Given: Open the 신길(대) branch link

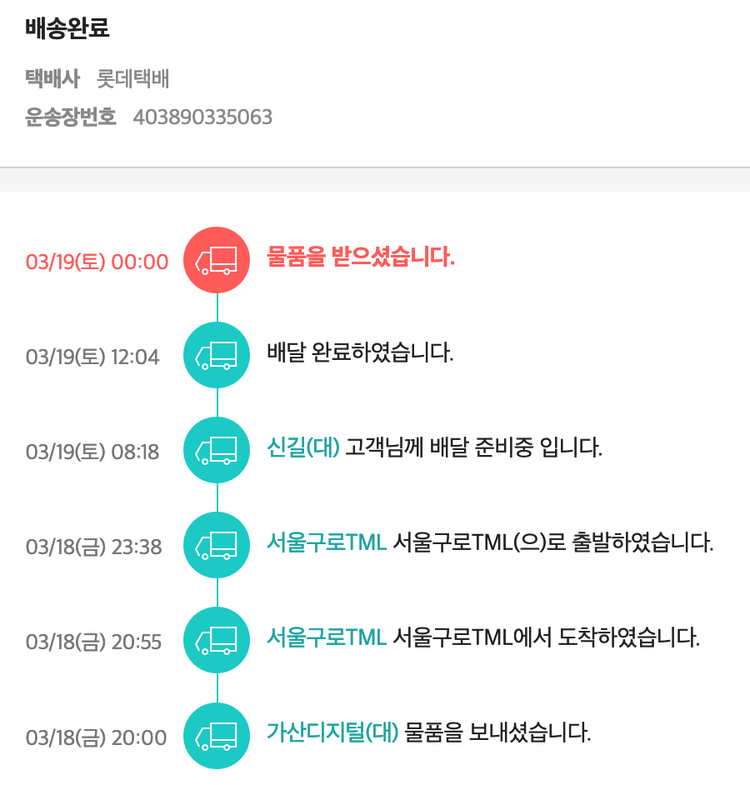Looking at the screenshot, I should 303,447.
